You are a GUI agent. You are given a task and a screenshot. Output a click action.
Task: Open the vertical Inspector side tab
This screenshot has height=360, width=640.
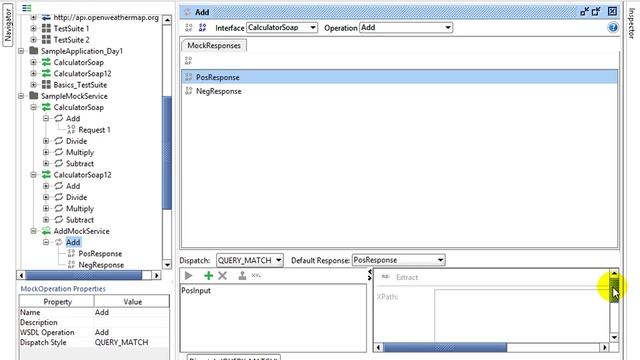[631, 23]
